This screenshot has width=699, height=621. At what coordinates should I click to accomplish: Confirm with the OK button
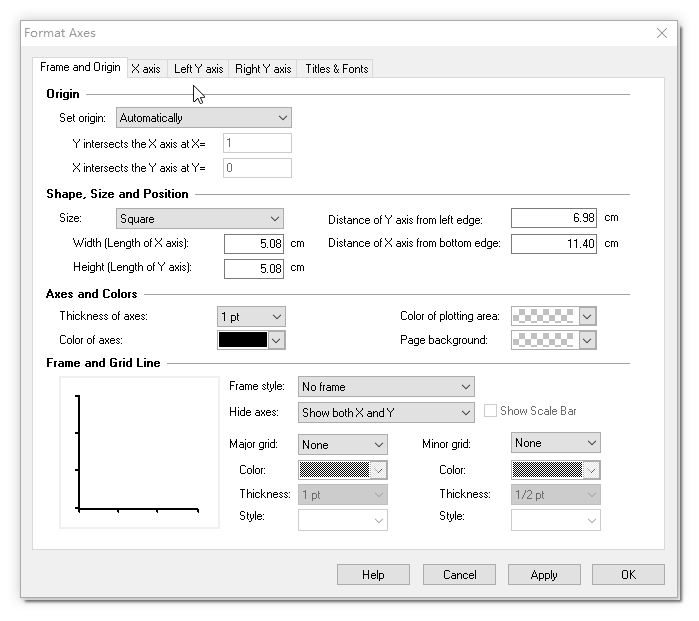tap(628, 575)
